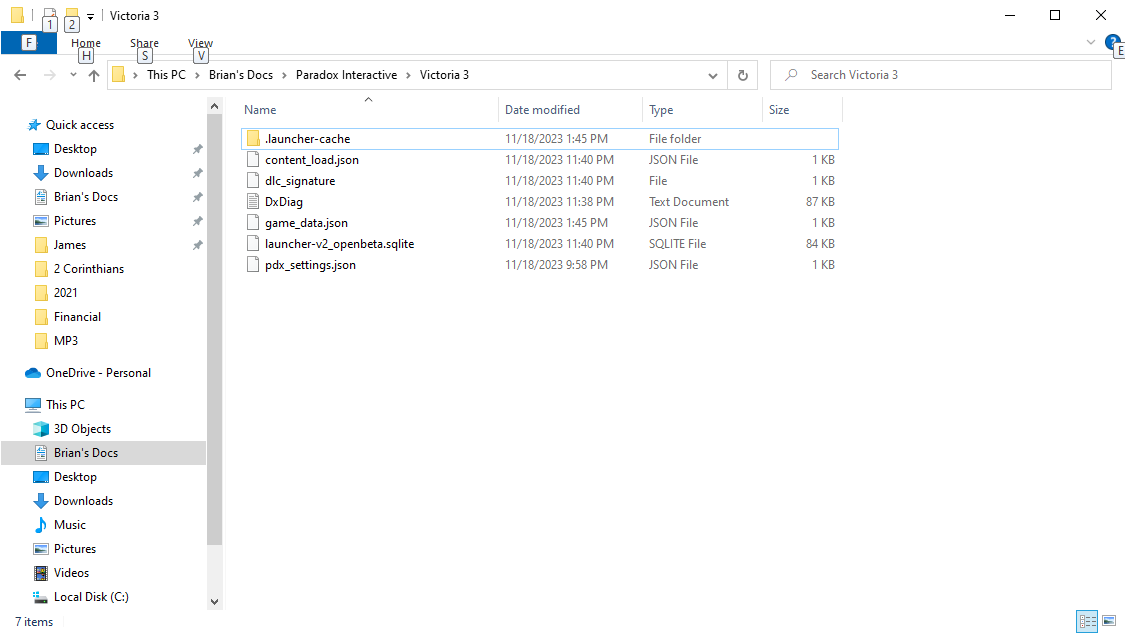This screenshot has width=1125, height=634.
Task: Open the File tab
Action: 29,43
